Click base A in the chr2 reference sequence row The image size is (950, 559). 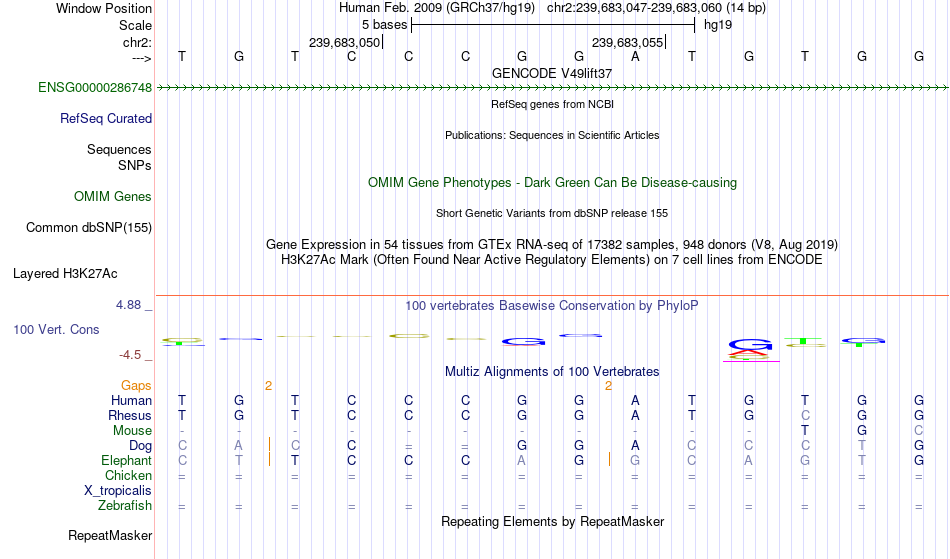point(635,57)
